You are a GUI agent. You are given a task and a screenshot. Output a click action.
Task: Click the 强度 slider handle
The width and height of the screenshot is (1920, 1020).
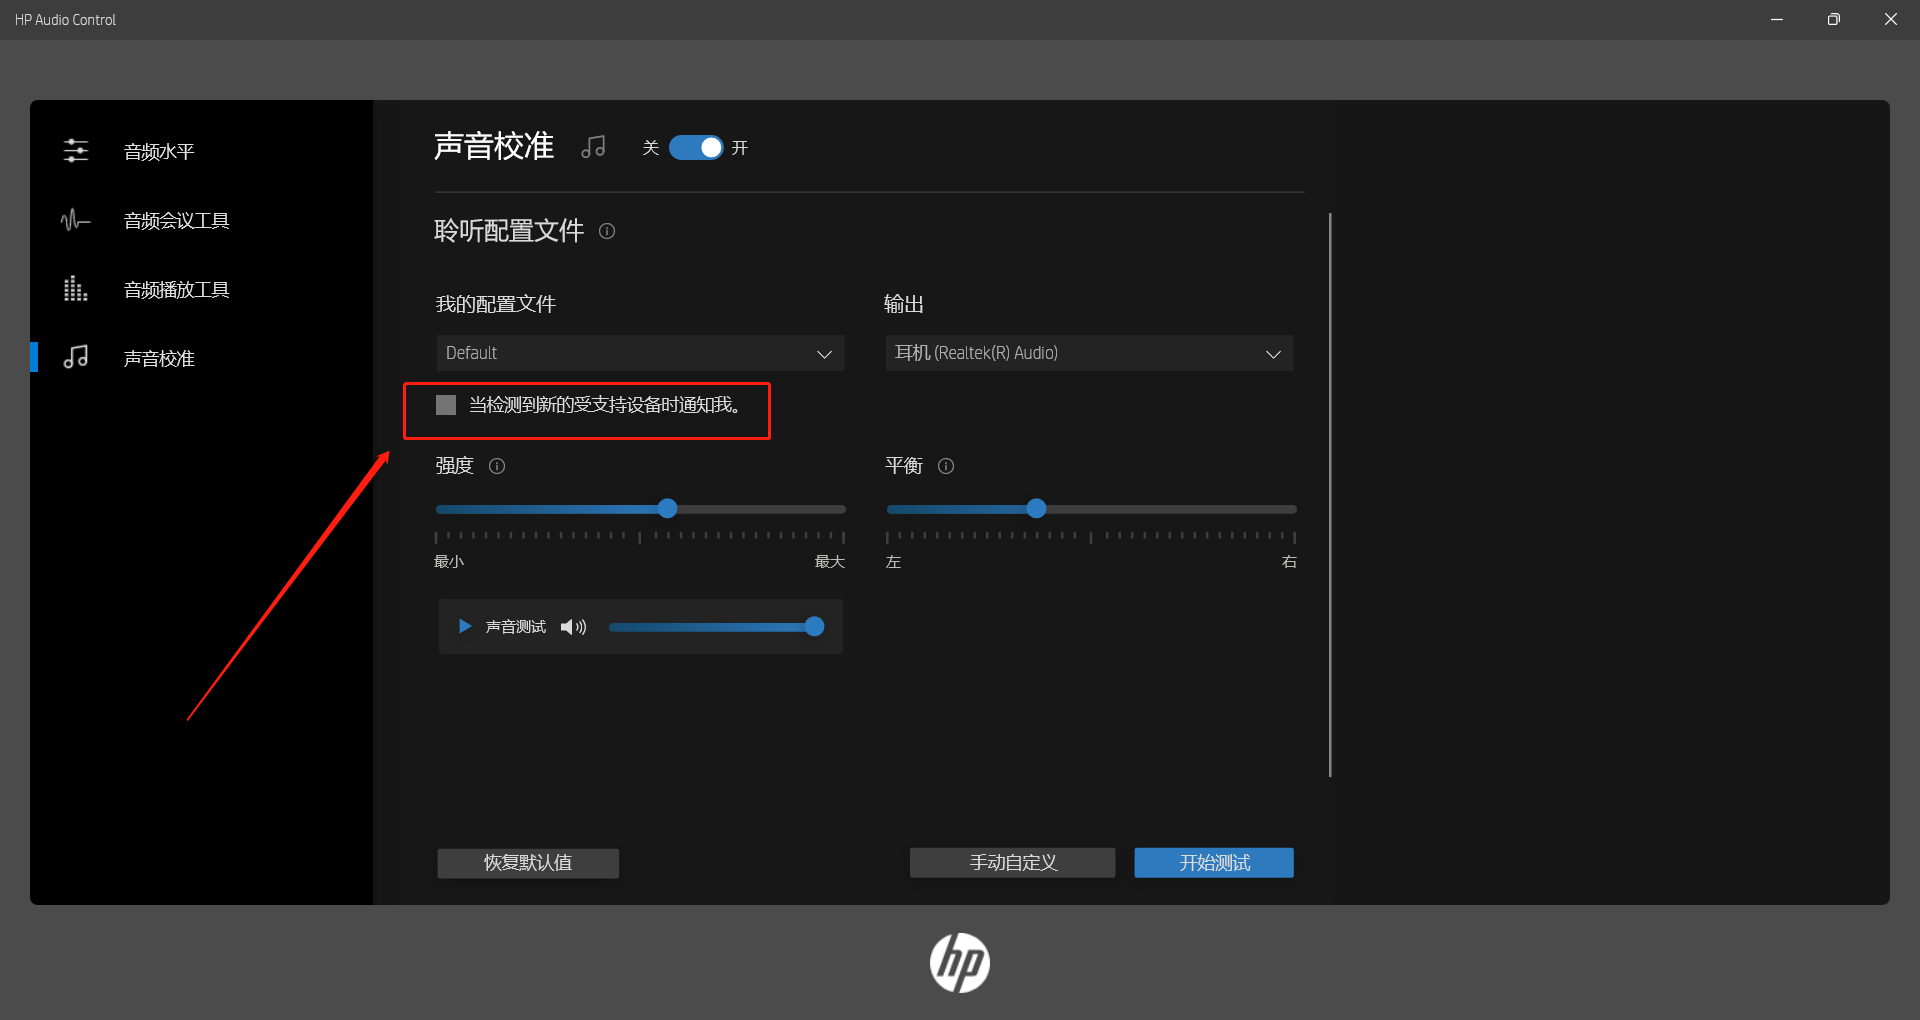point(668,509)
